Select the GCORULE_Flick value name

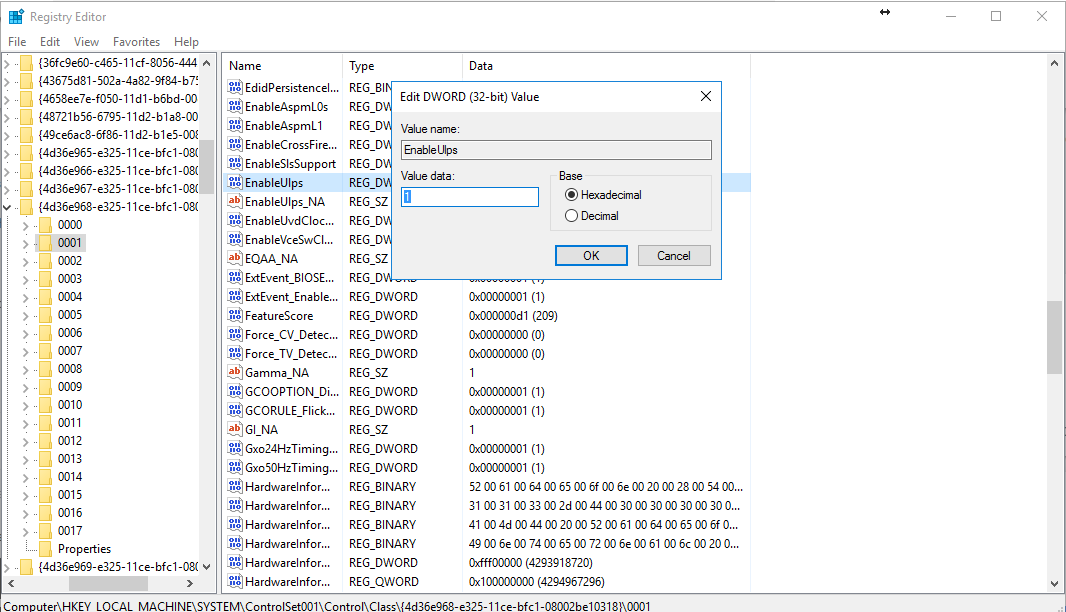coord(290,411)
